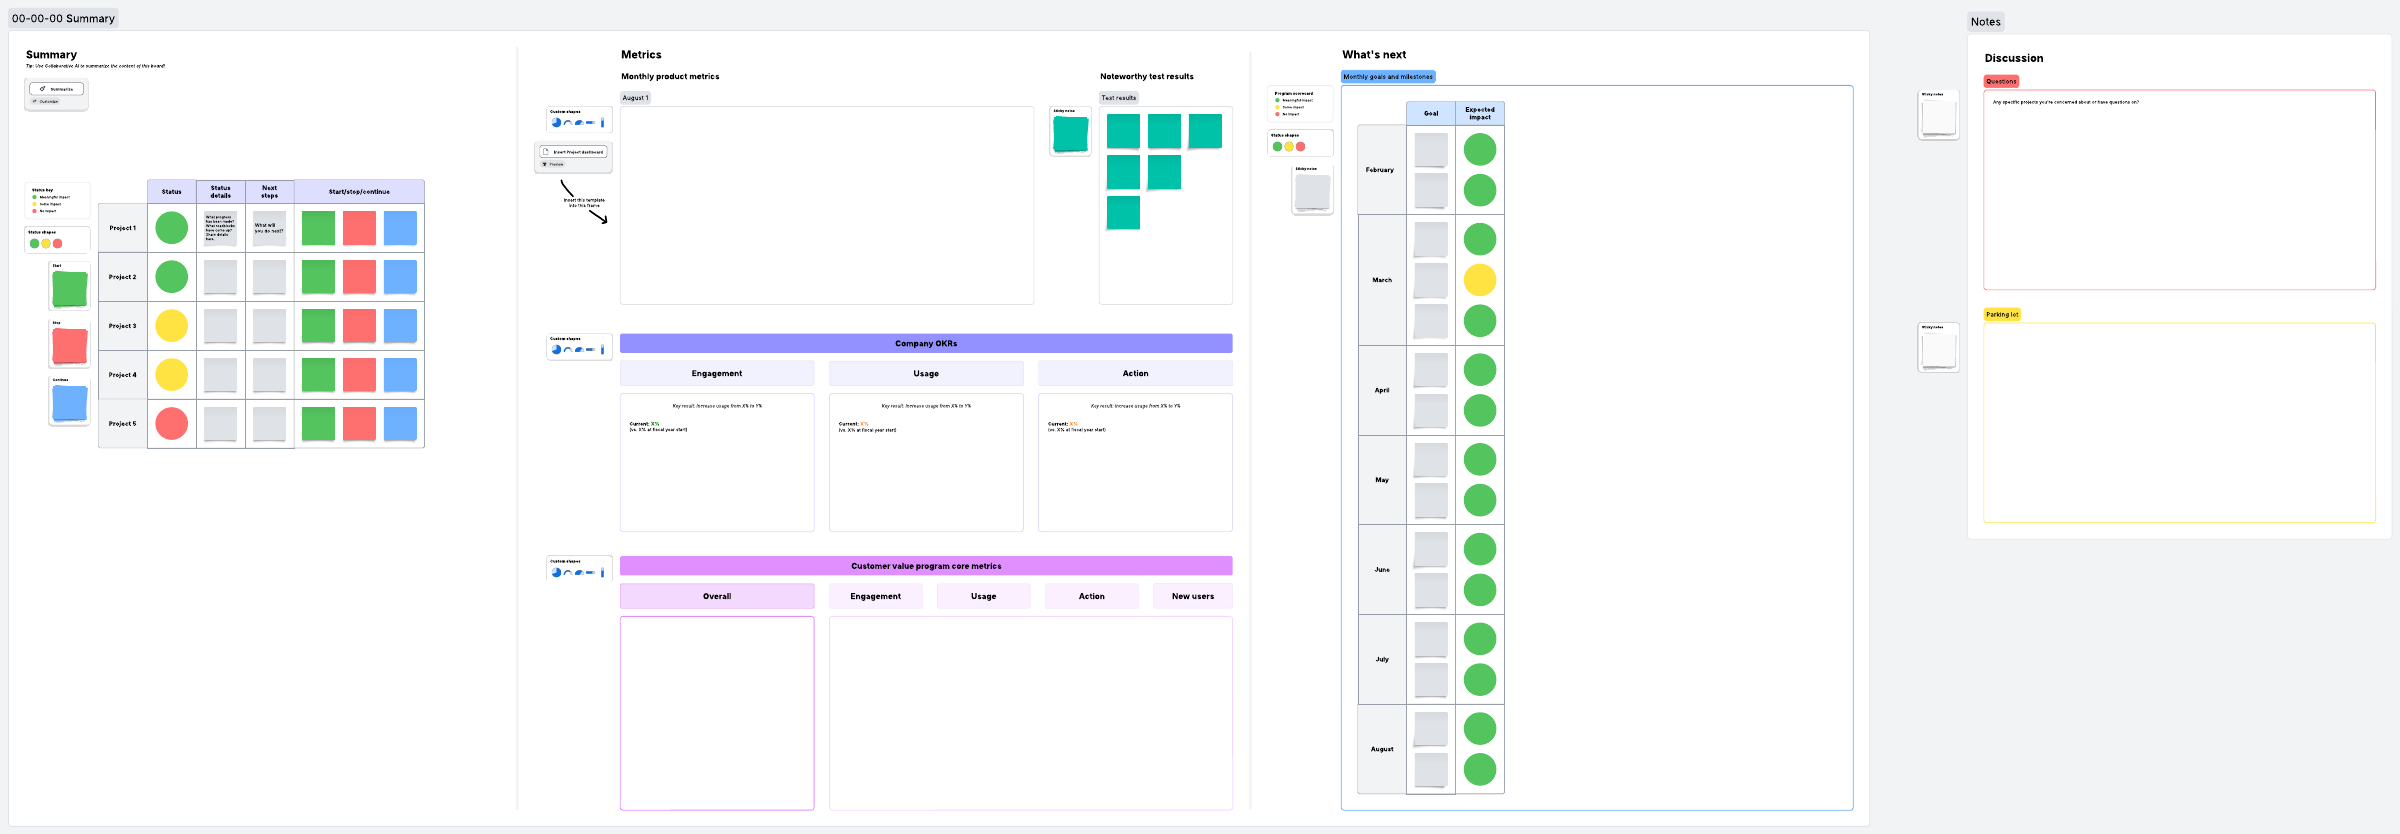Screen dimensions: 2400x834
Task: Click the Insert Project dashboard button
Action: point(574,152)
